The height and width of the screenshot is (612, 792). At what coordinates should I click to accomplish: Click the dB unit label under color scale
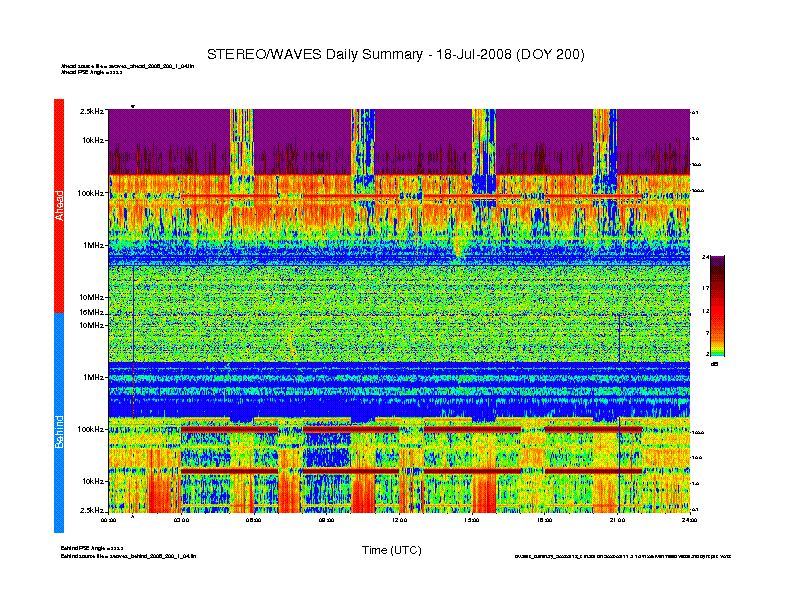(714, 364)
